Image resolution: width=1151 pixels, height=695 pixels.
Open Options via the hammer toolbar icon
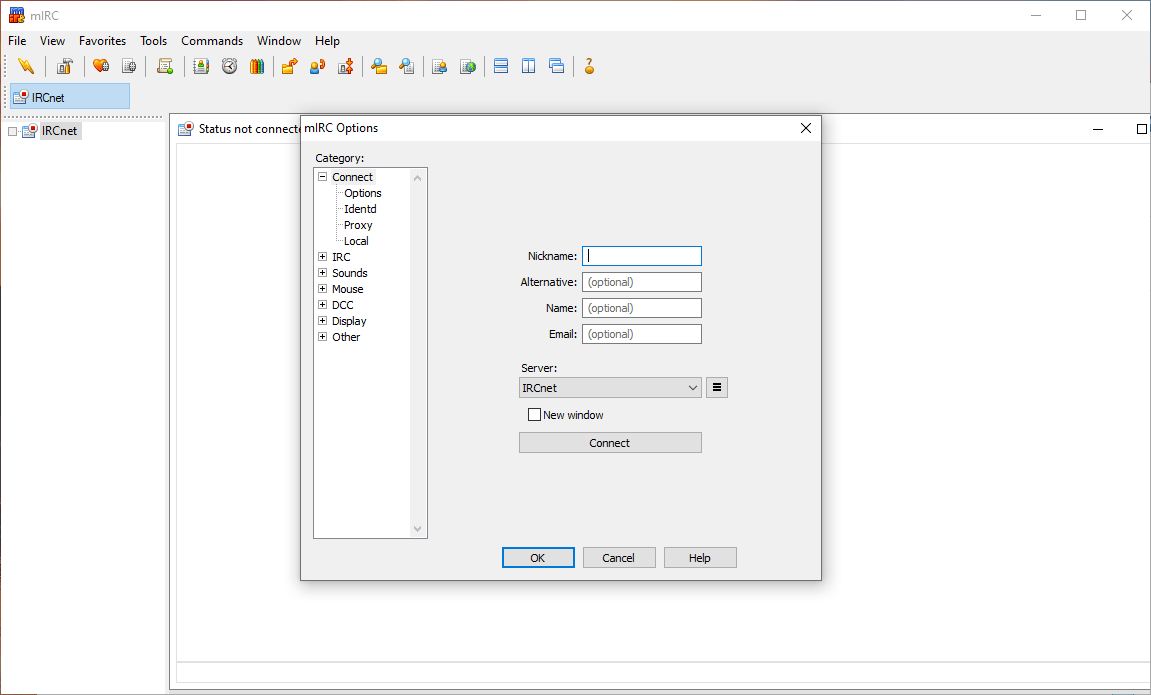[x=65, y=66]
